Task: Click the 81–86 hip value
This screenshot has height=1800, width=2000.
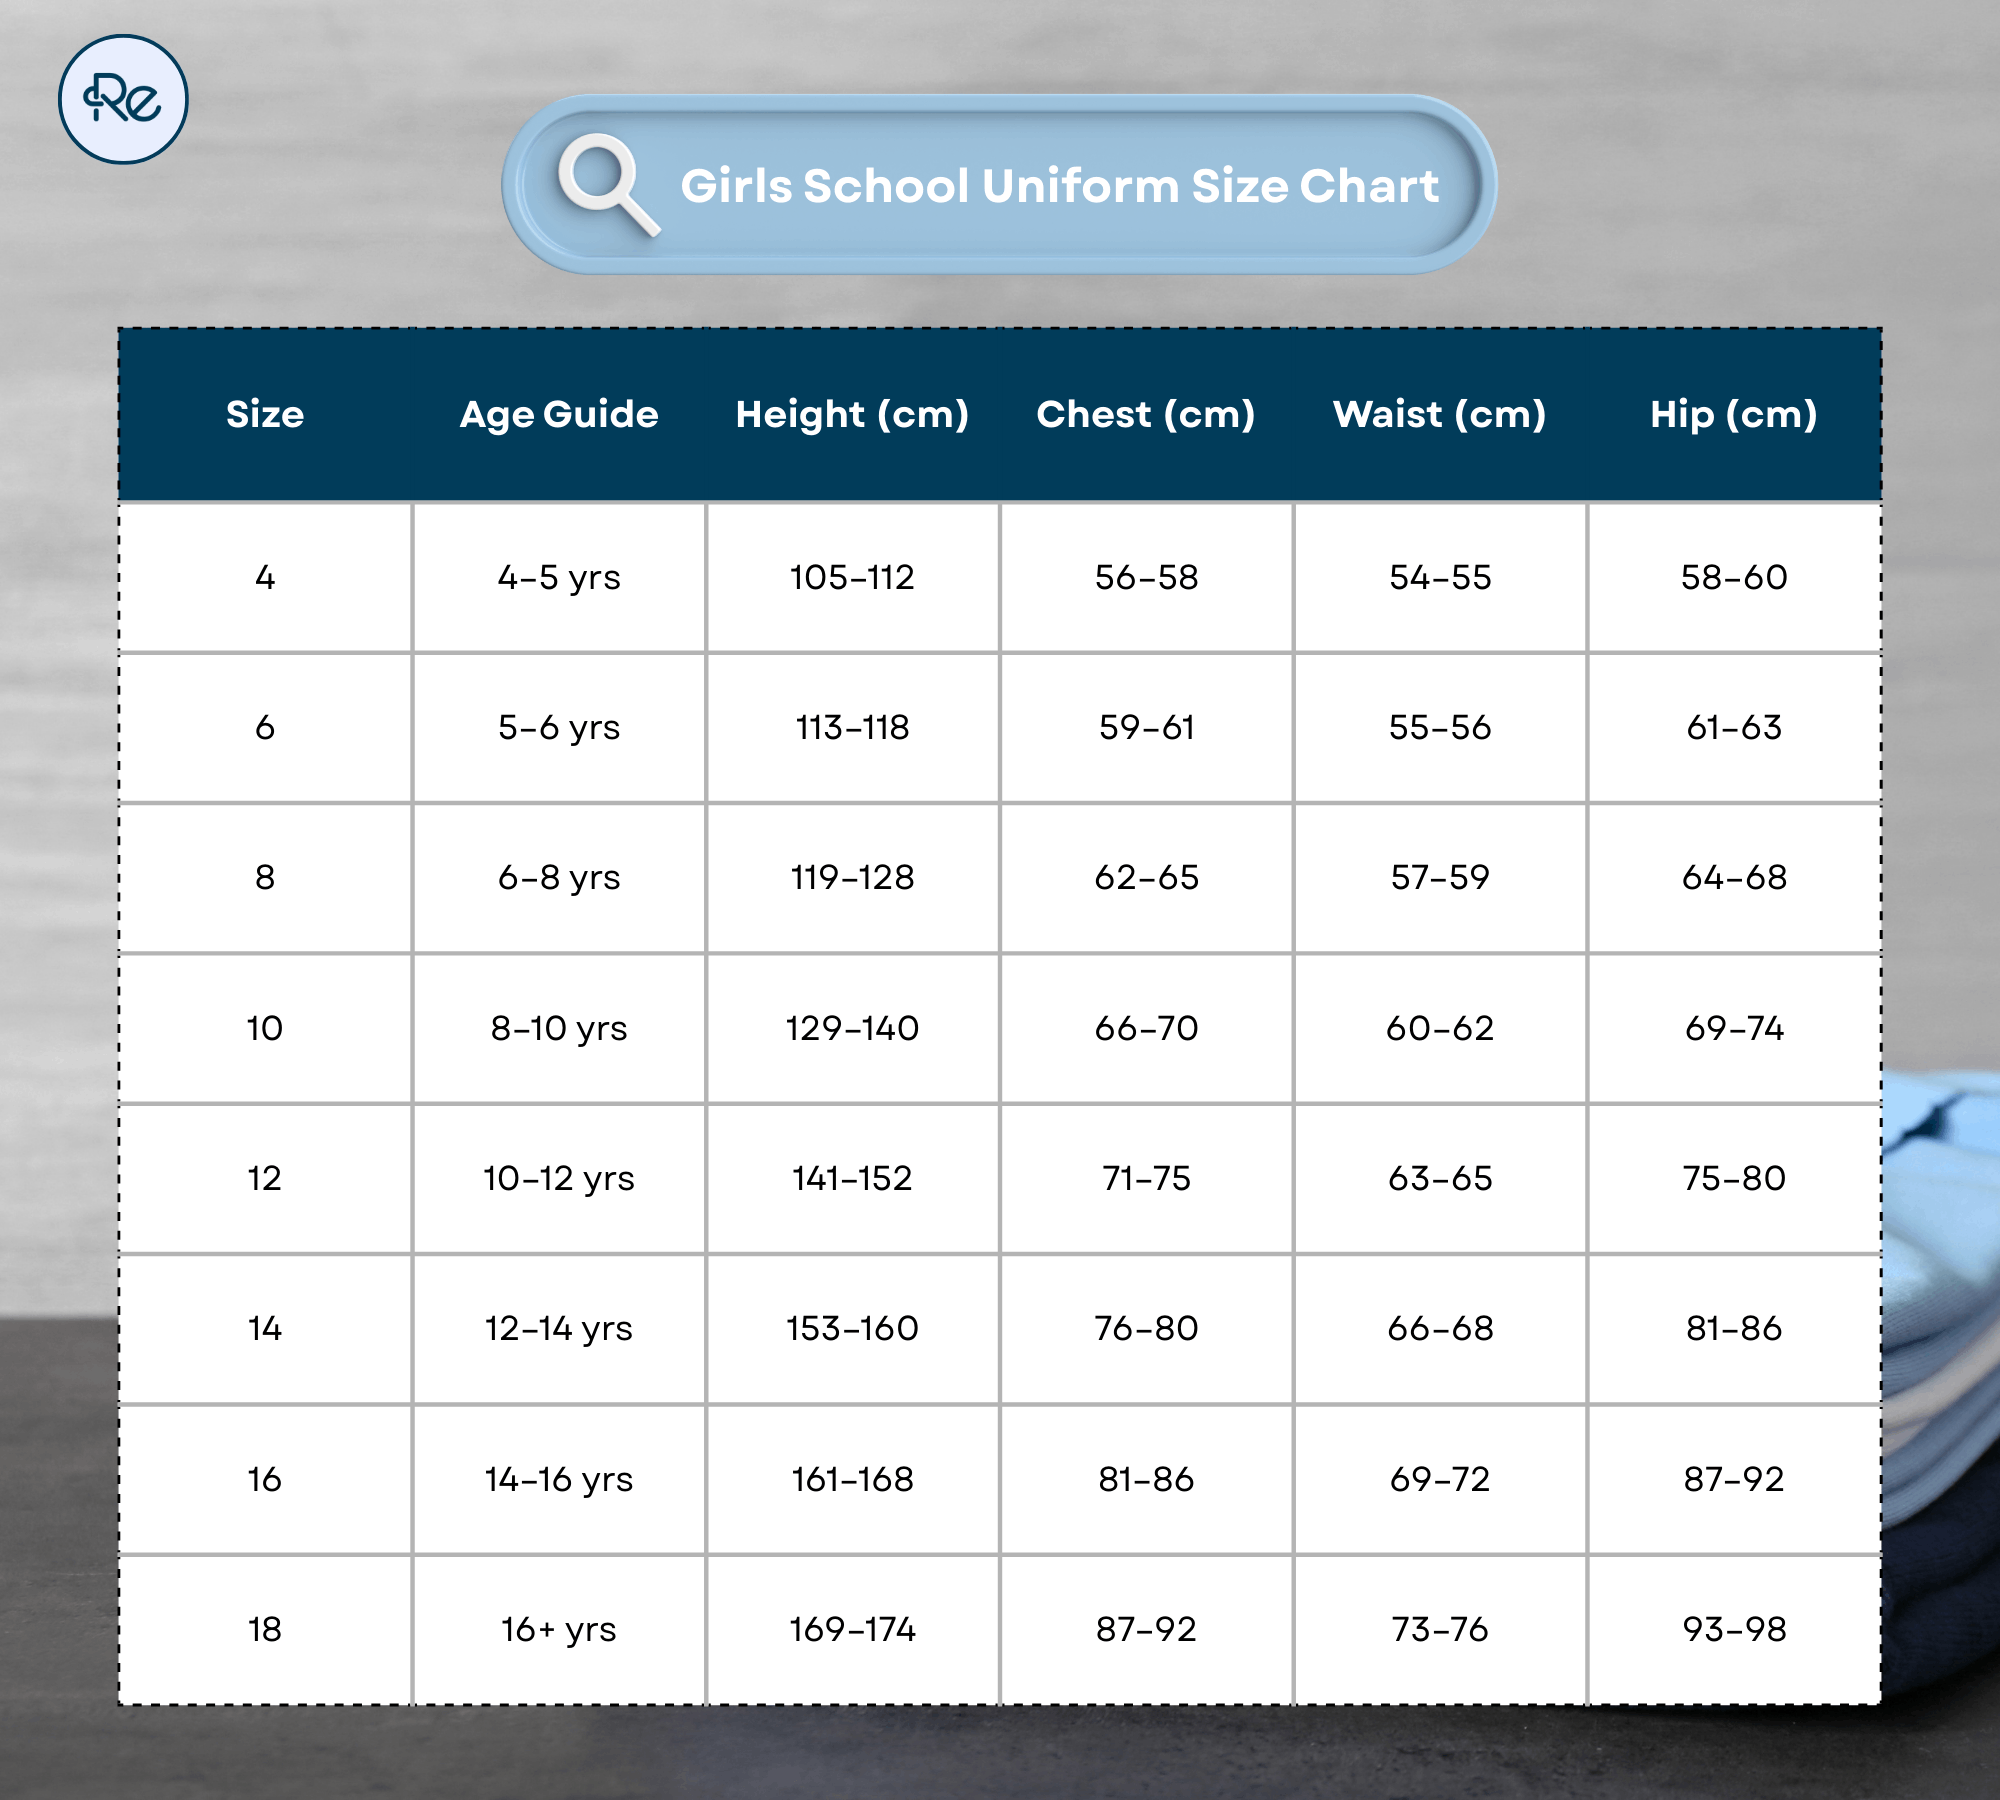Action: point(1733,1328)
